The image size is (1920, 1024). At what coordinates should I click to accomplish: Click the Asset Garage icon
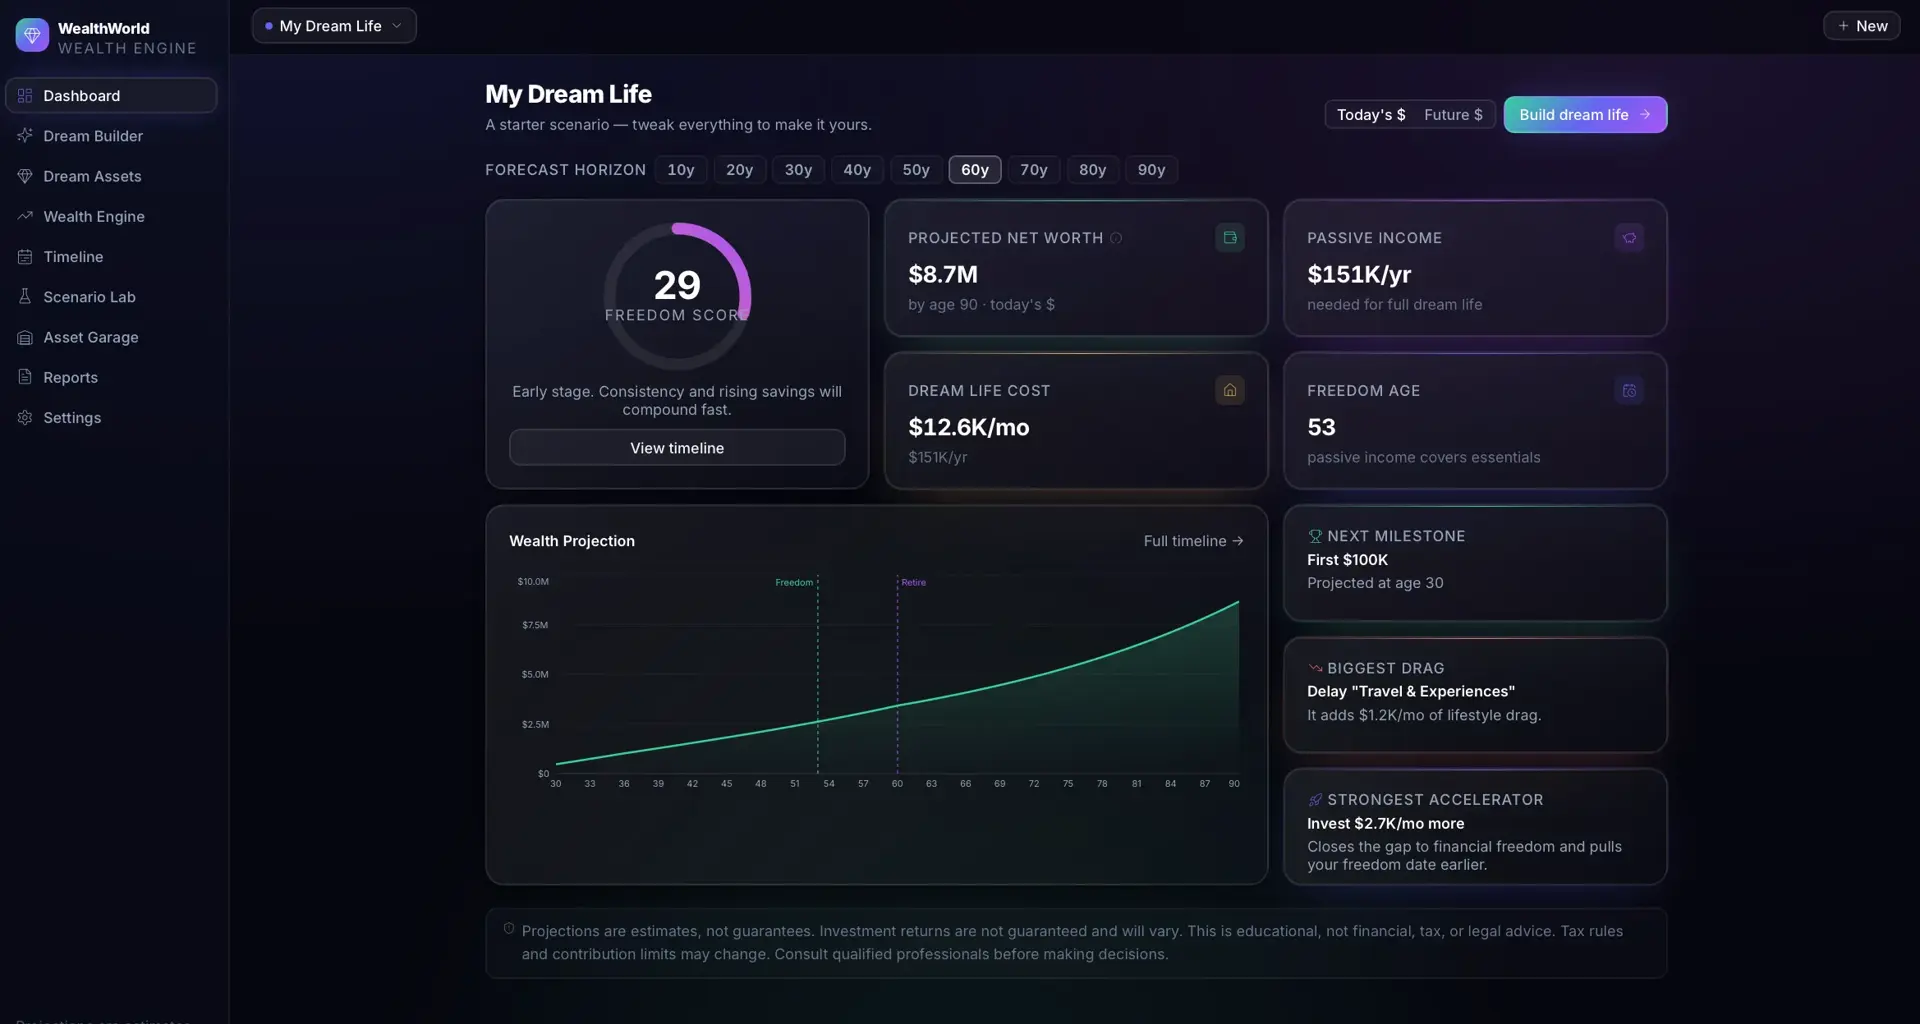click(25, 337)
